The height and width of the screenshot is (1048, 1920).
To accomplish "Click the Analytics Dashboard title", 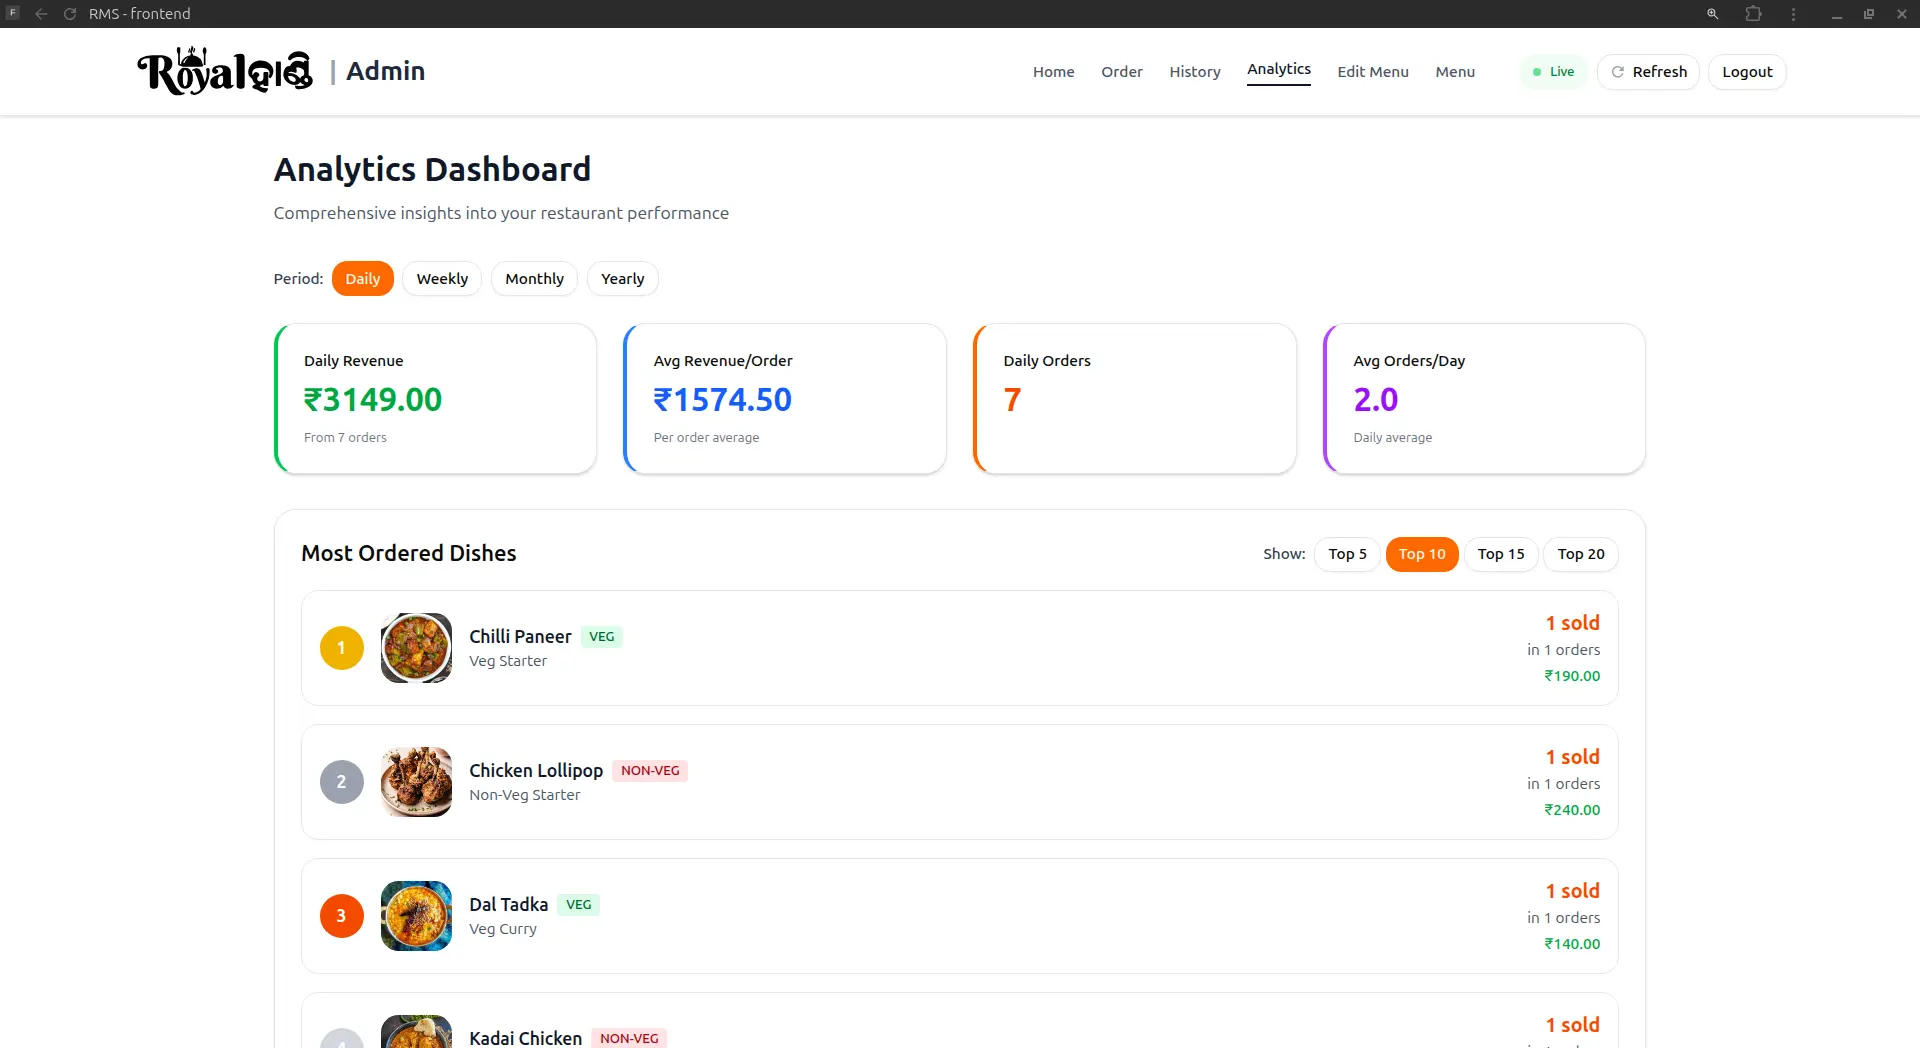I will pos(432,169).
